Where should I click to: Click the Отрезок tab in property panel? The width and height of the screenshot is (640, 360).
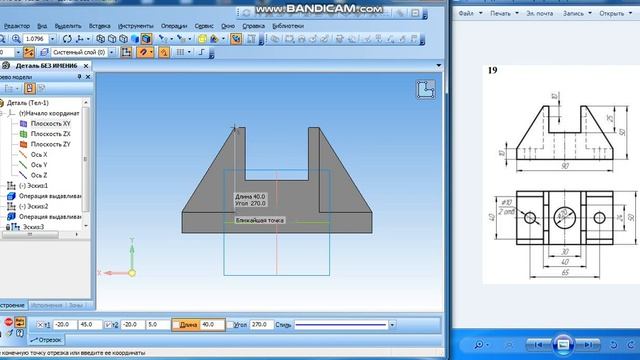tap(46, 340)
